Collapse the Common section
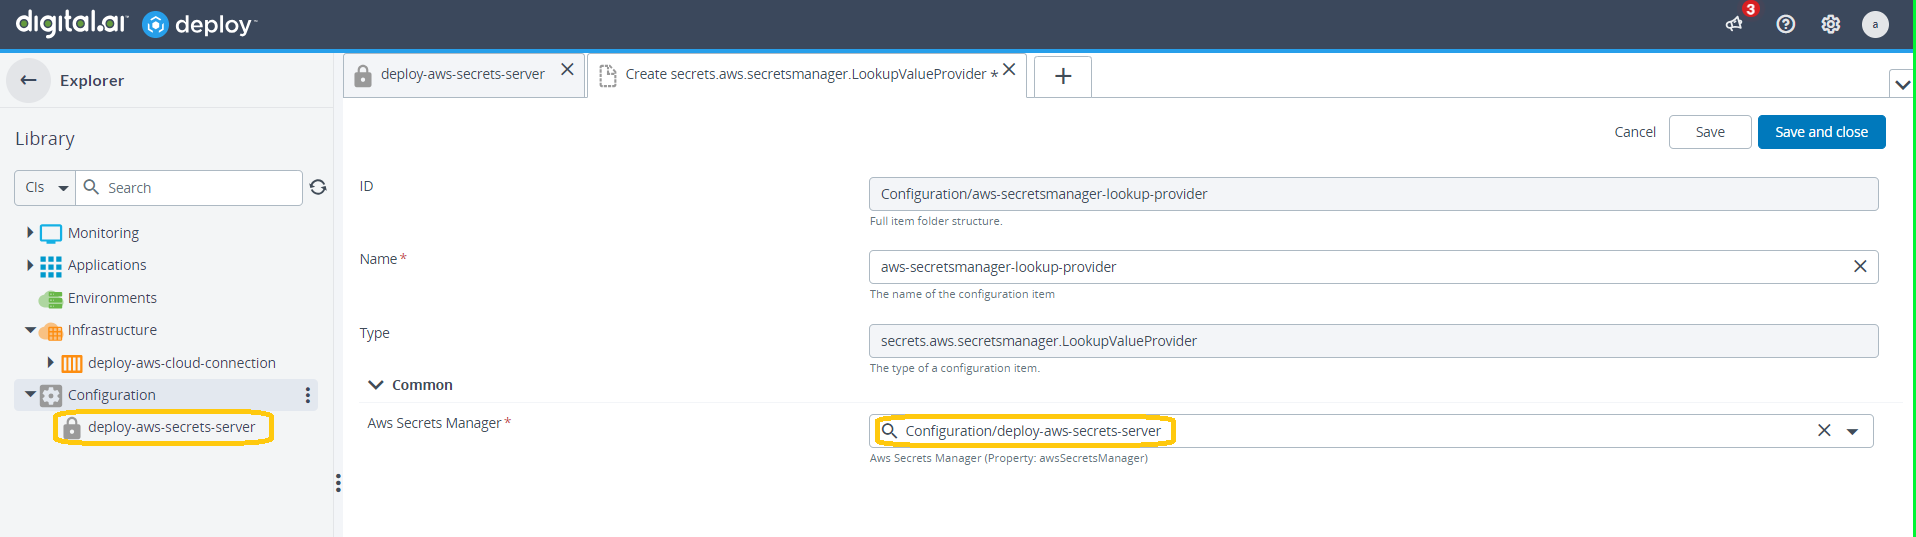 click(x=376, y=385)
